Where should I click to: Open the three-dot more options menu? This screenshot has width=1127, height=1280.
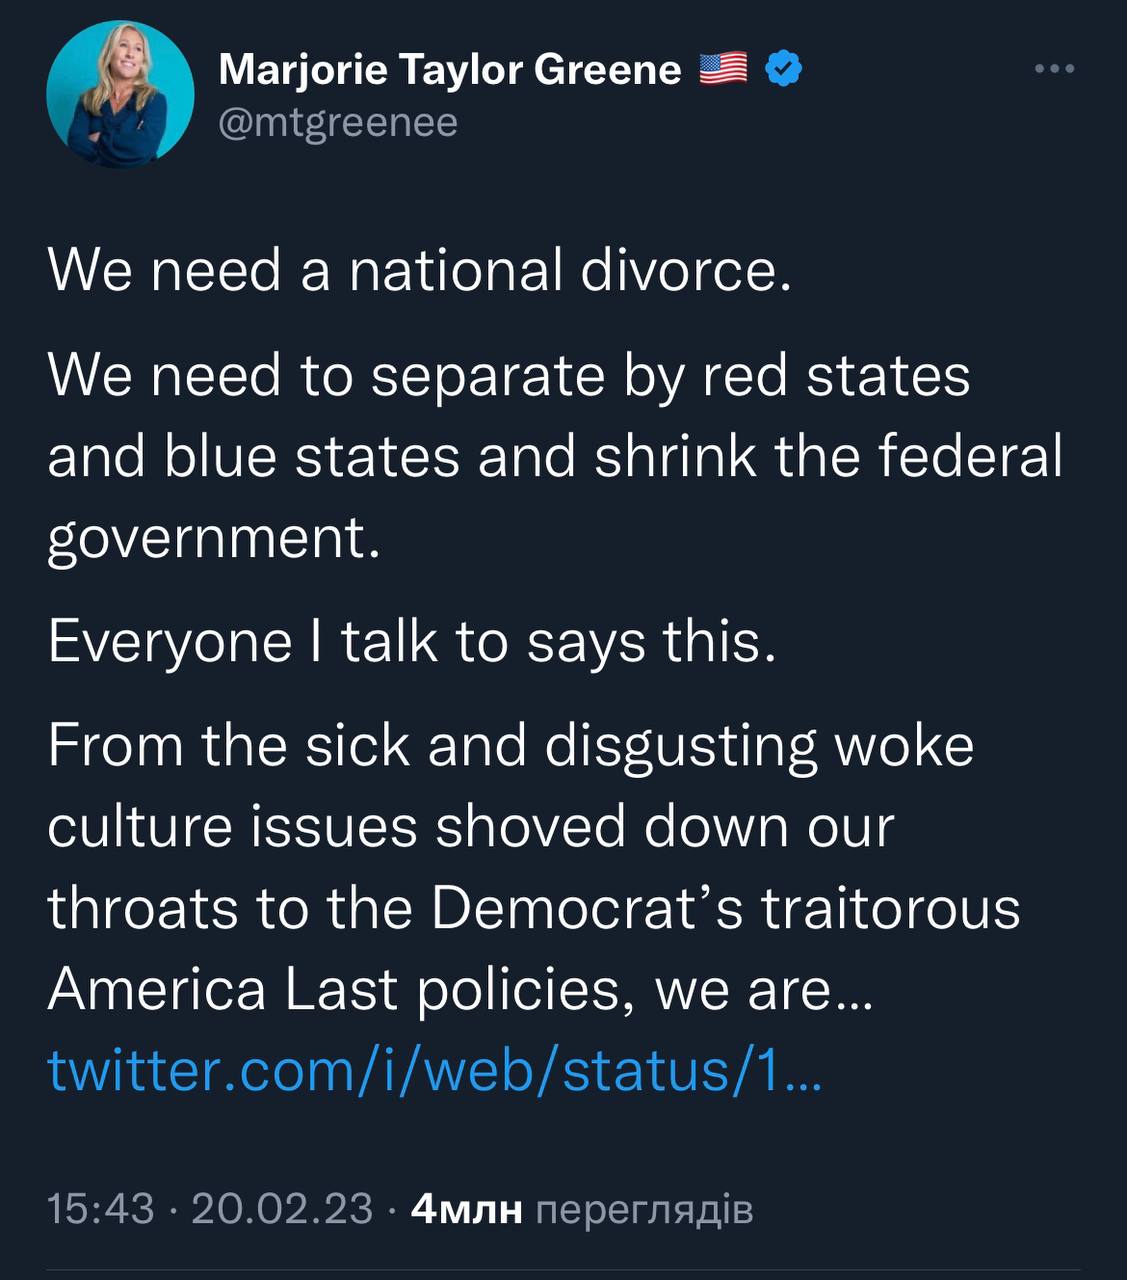coord(1054,69)
